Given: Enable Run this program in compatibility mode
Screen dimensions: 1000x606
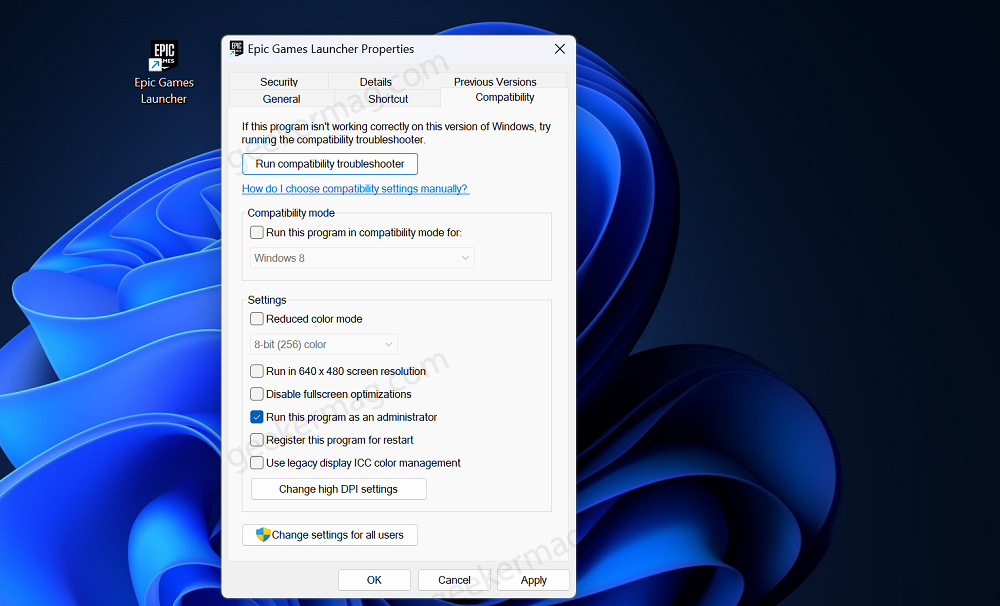Looking at the screenshot, I should (x=257, y=233).
